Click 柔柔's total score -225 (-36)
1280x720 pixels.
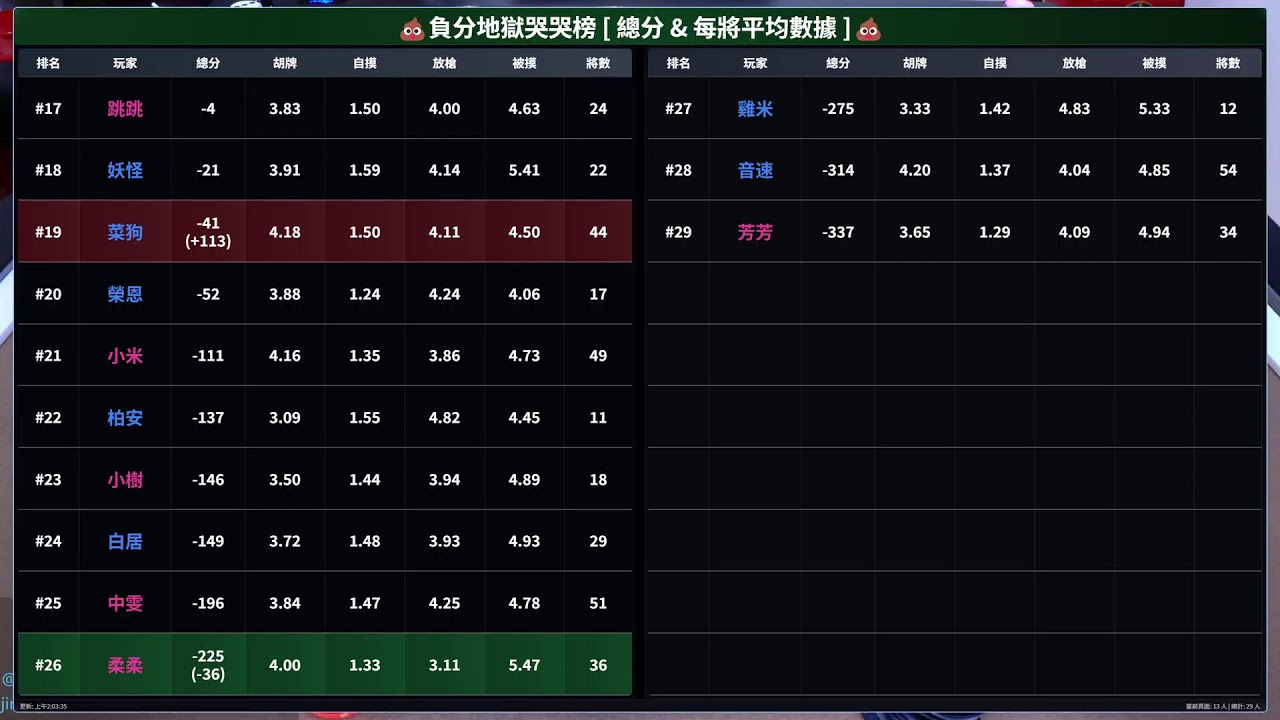208,665
